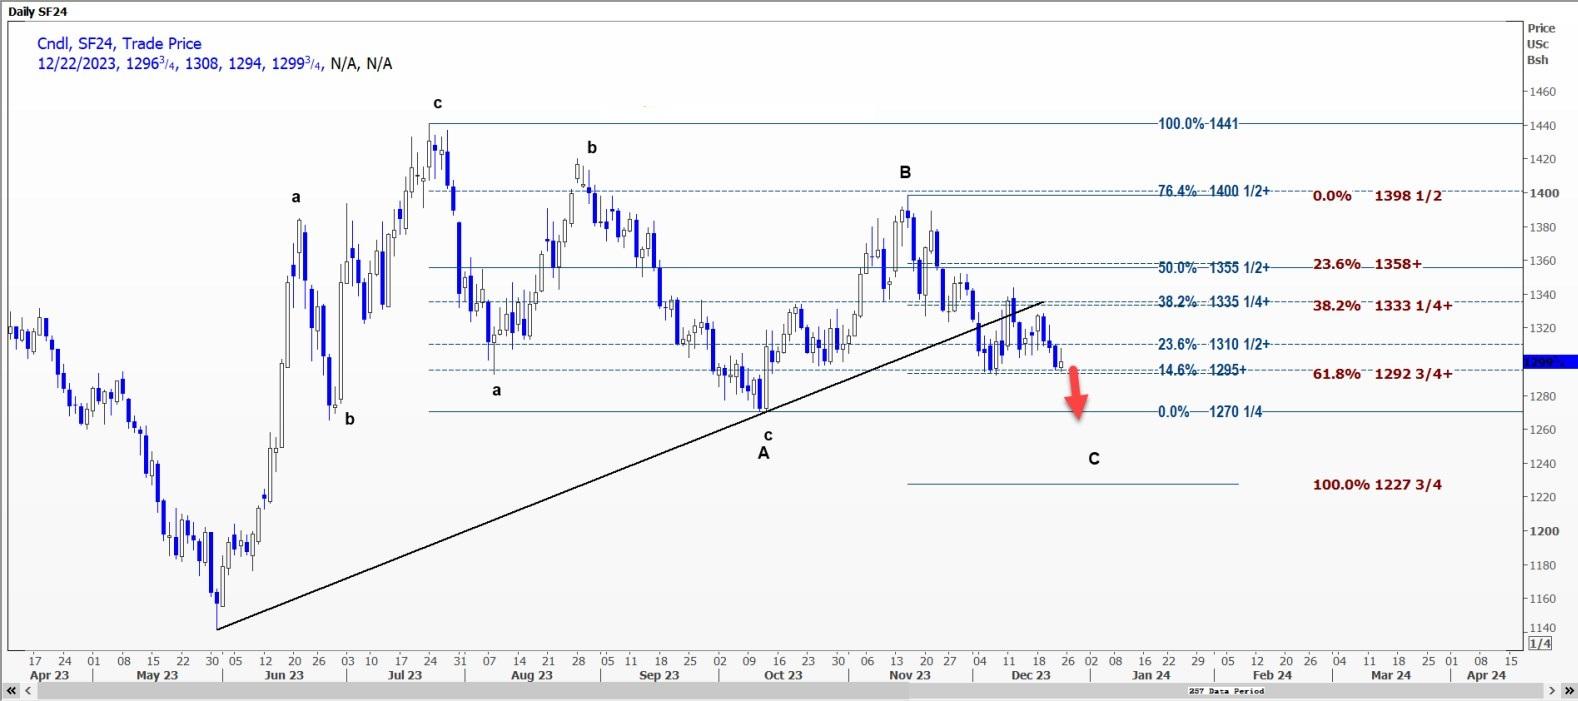Click the red '0.0% 1398 1/2' label
The image size is (1578, 701).
click(x=1377, y=196)
